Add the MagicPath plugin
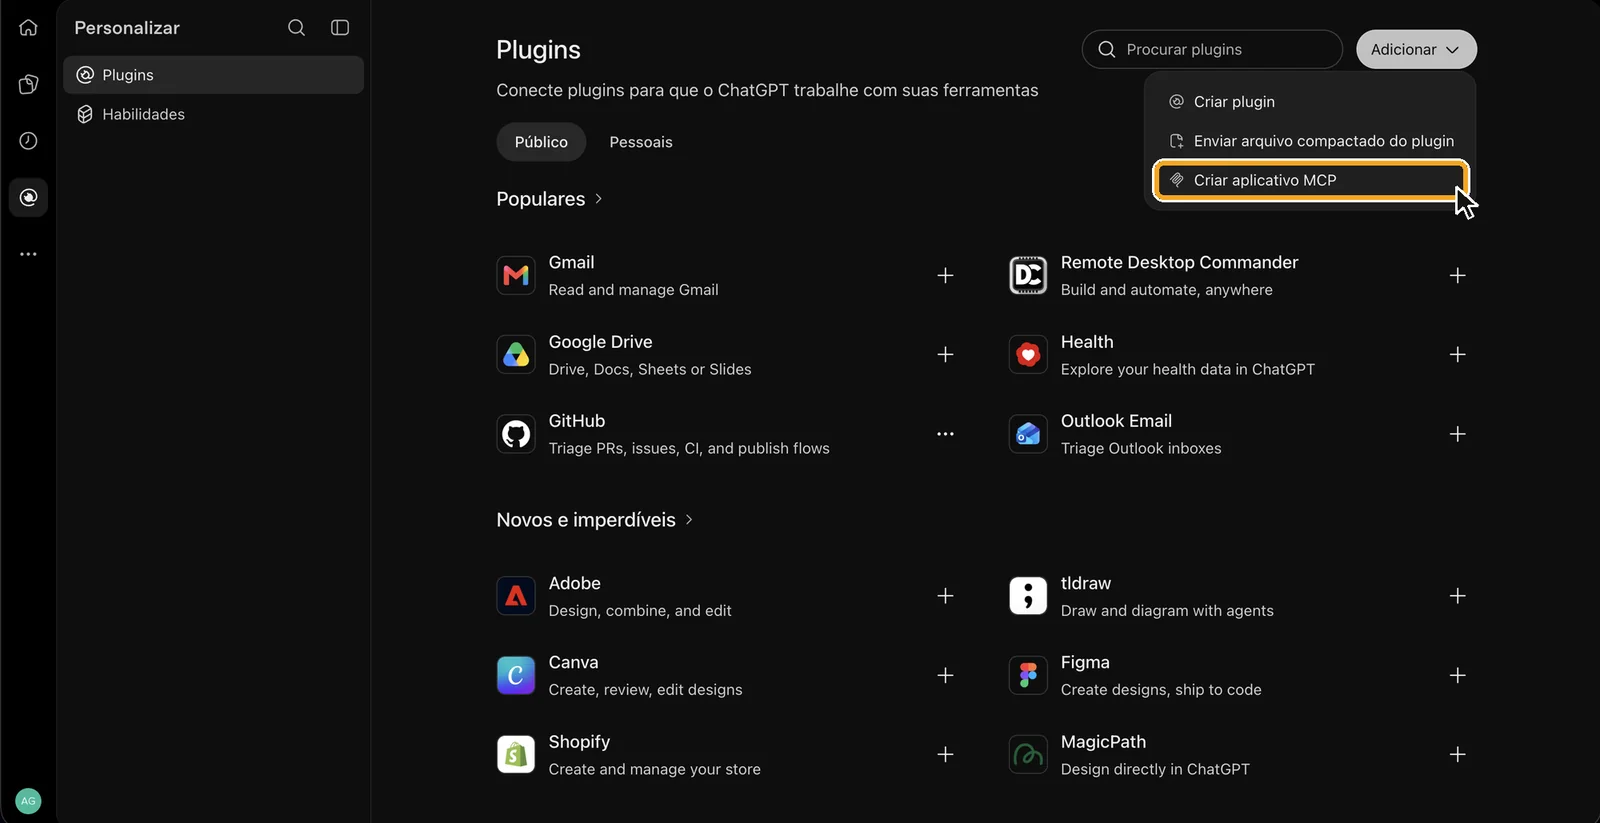This screenshot has height=823, width=1600. (1457, 754)
